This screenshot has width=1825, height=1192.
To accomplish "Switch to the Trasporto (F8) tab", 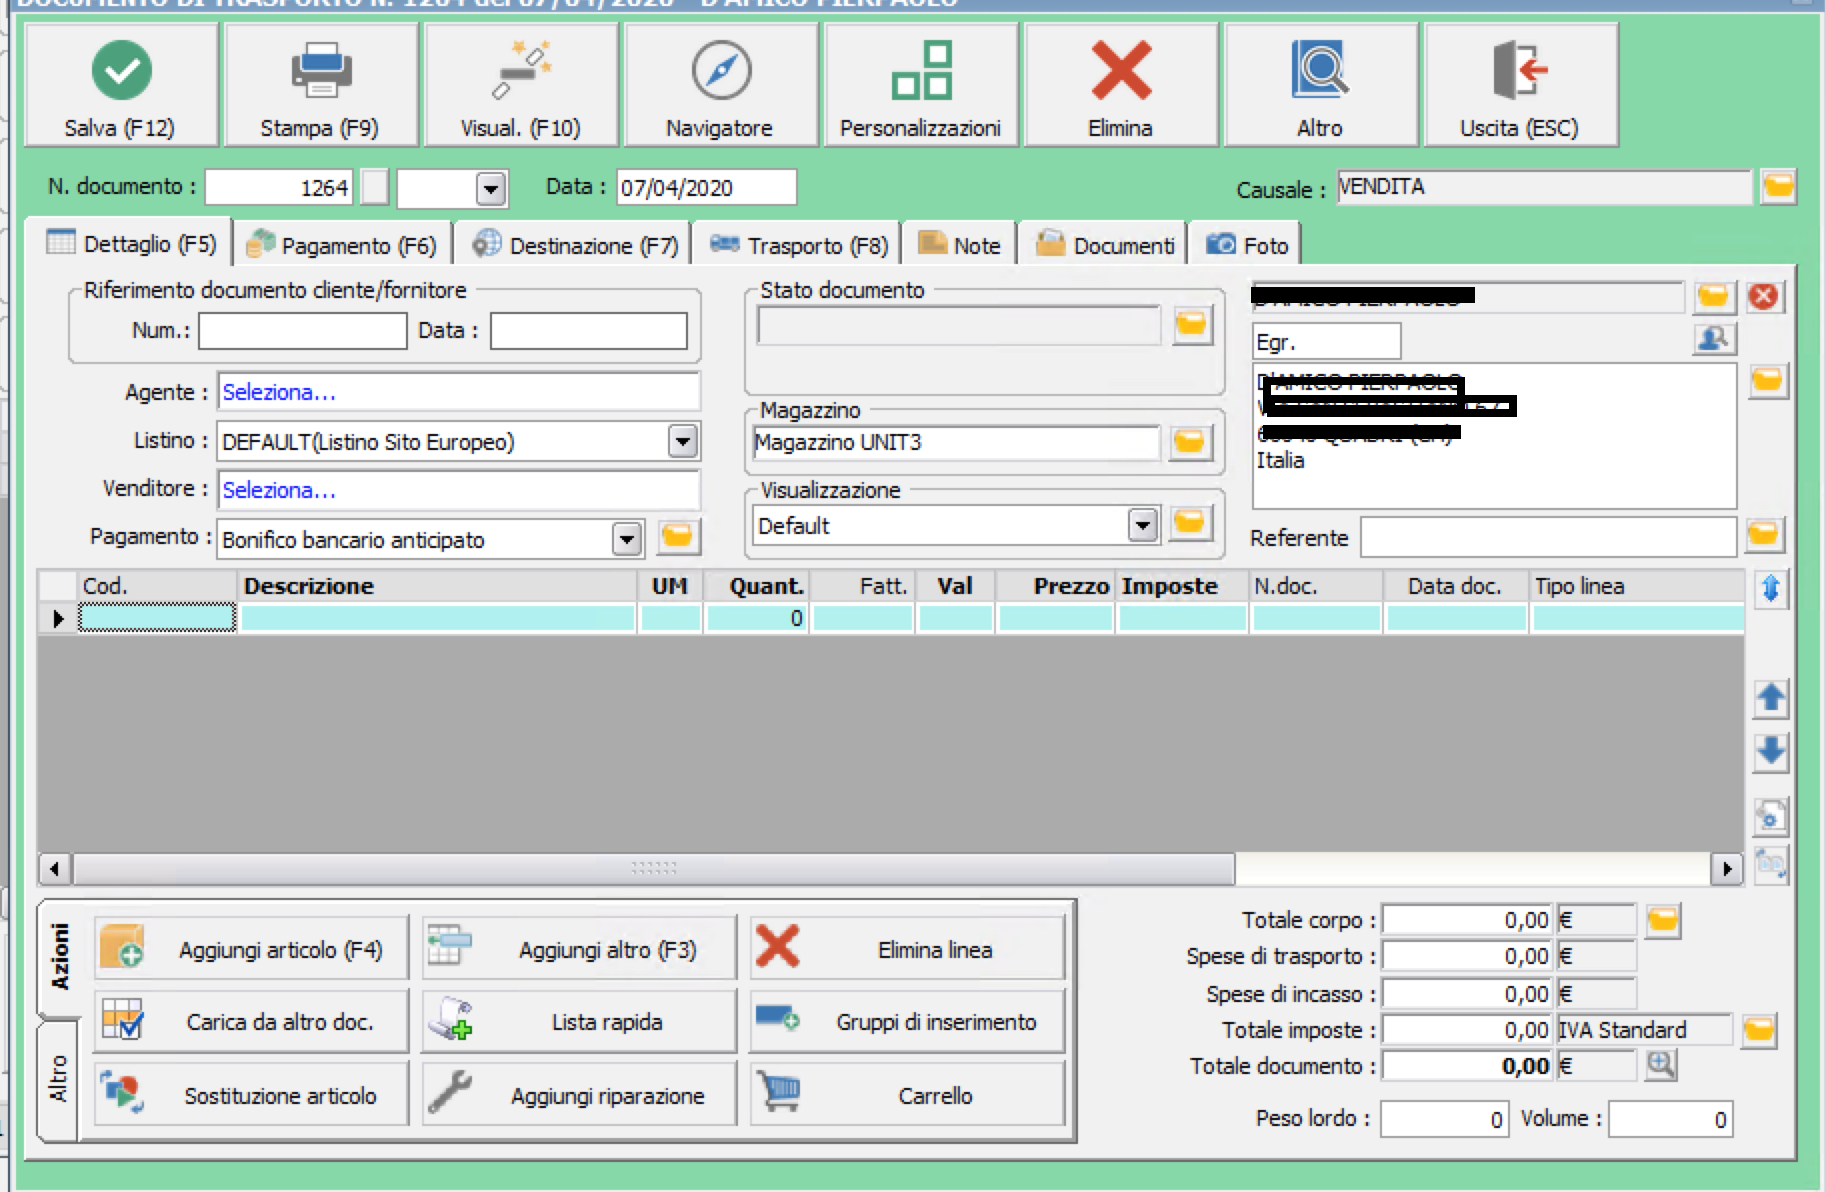I will (798, 245).
